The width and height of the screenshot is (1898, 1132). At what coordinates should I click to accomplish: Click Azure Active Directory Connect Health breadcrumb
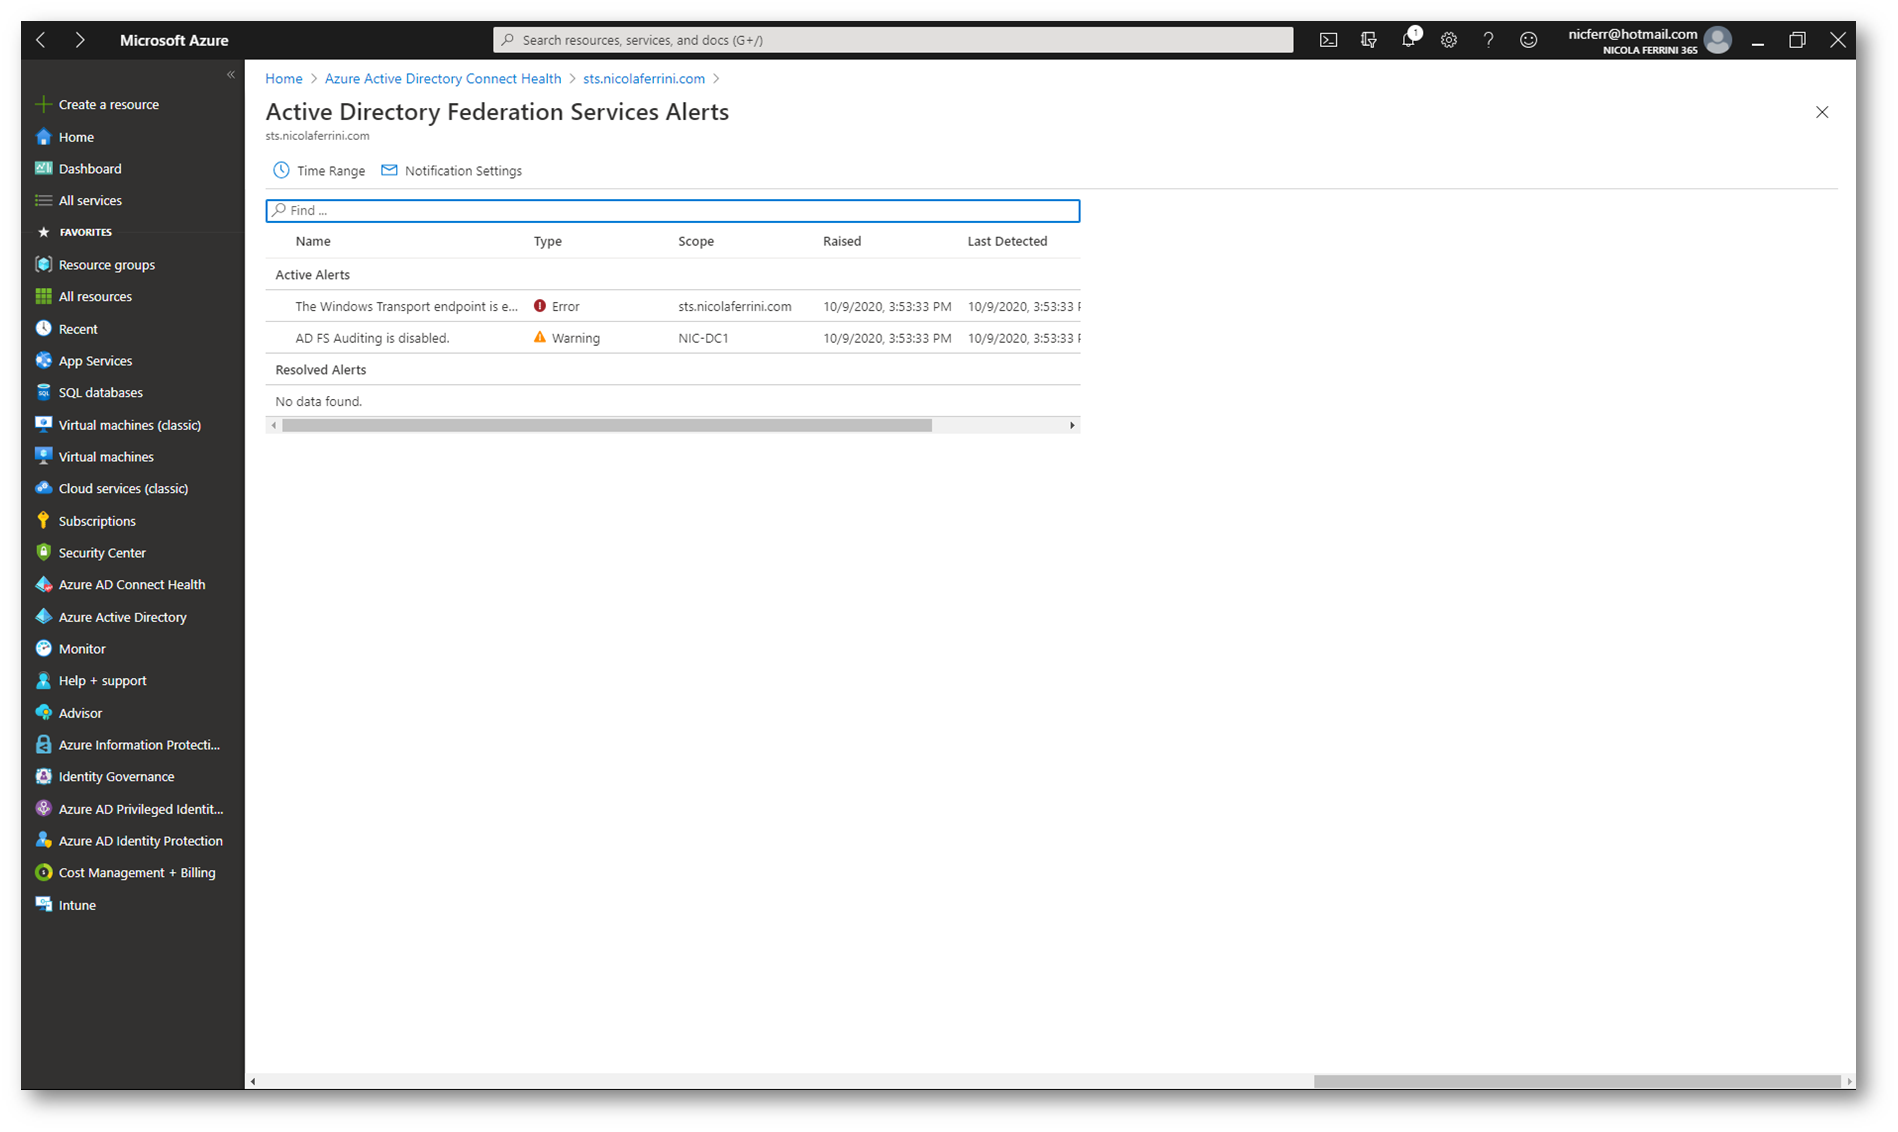click(443, 78)
